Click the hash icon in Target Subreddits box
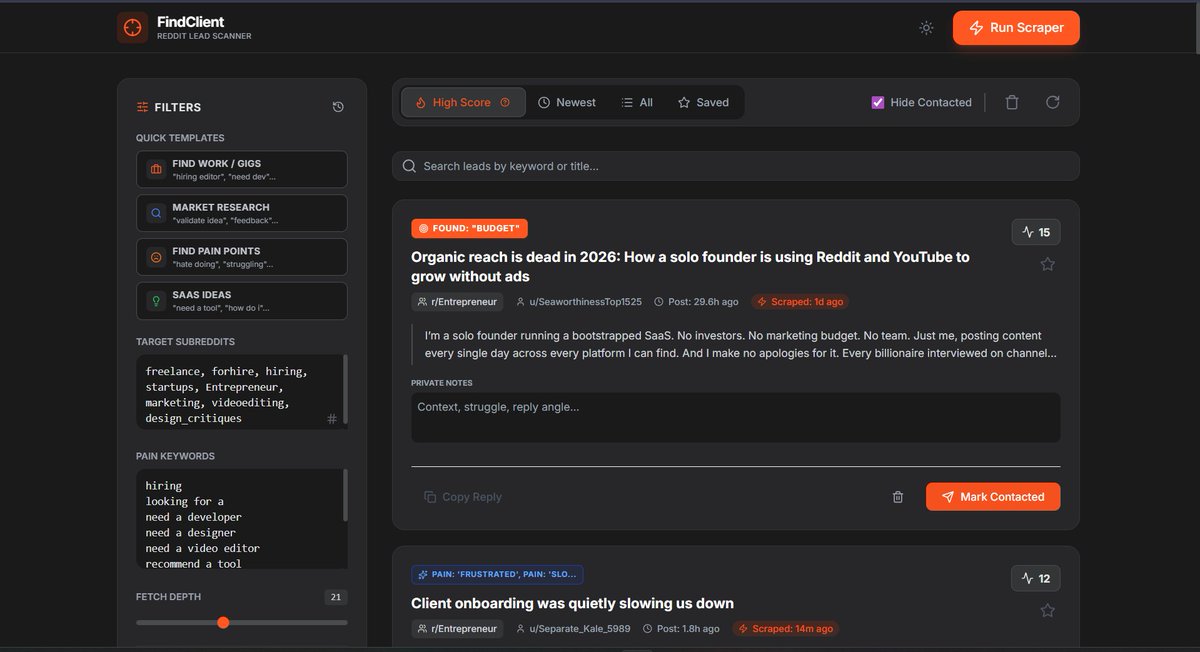 (332, 419)
